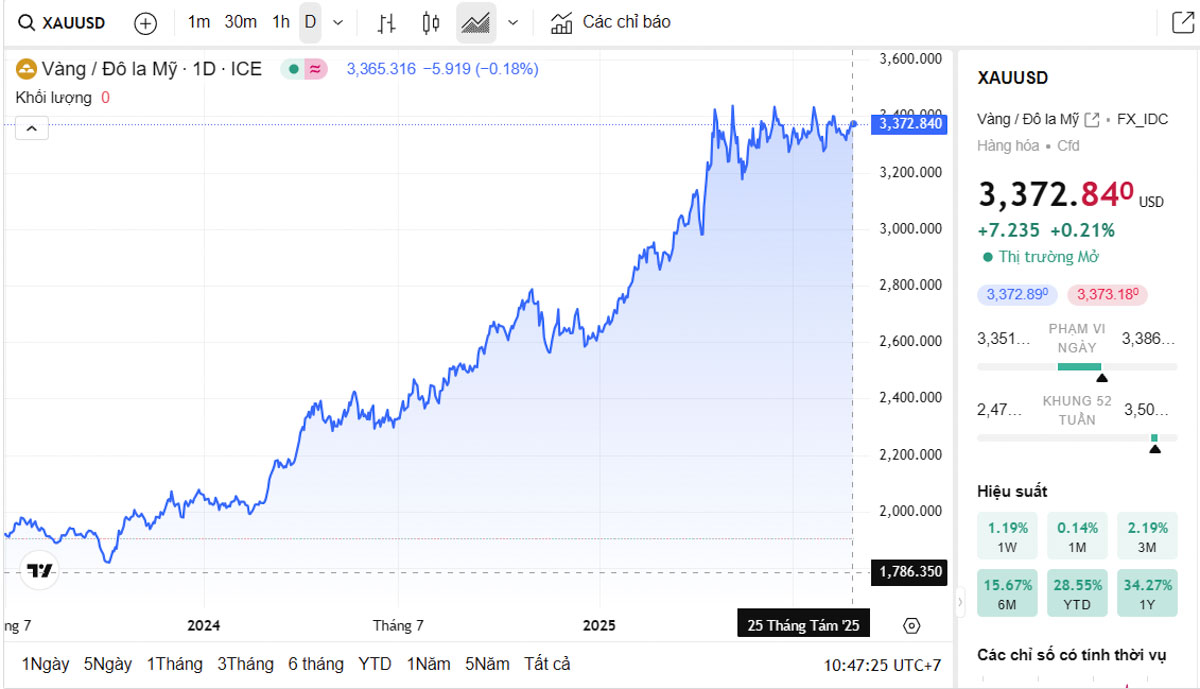This screenshot has height=689, width=1200.
Task: Click the XAUUSD symbol search box
Action: [x=63, y=22]
